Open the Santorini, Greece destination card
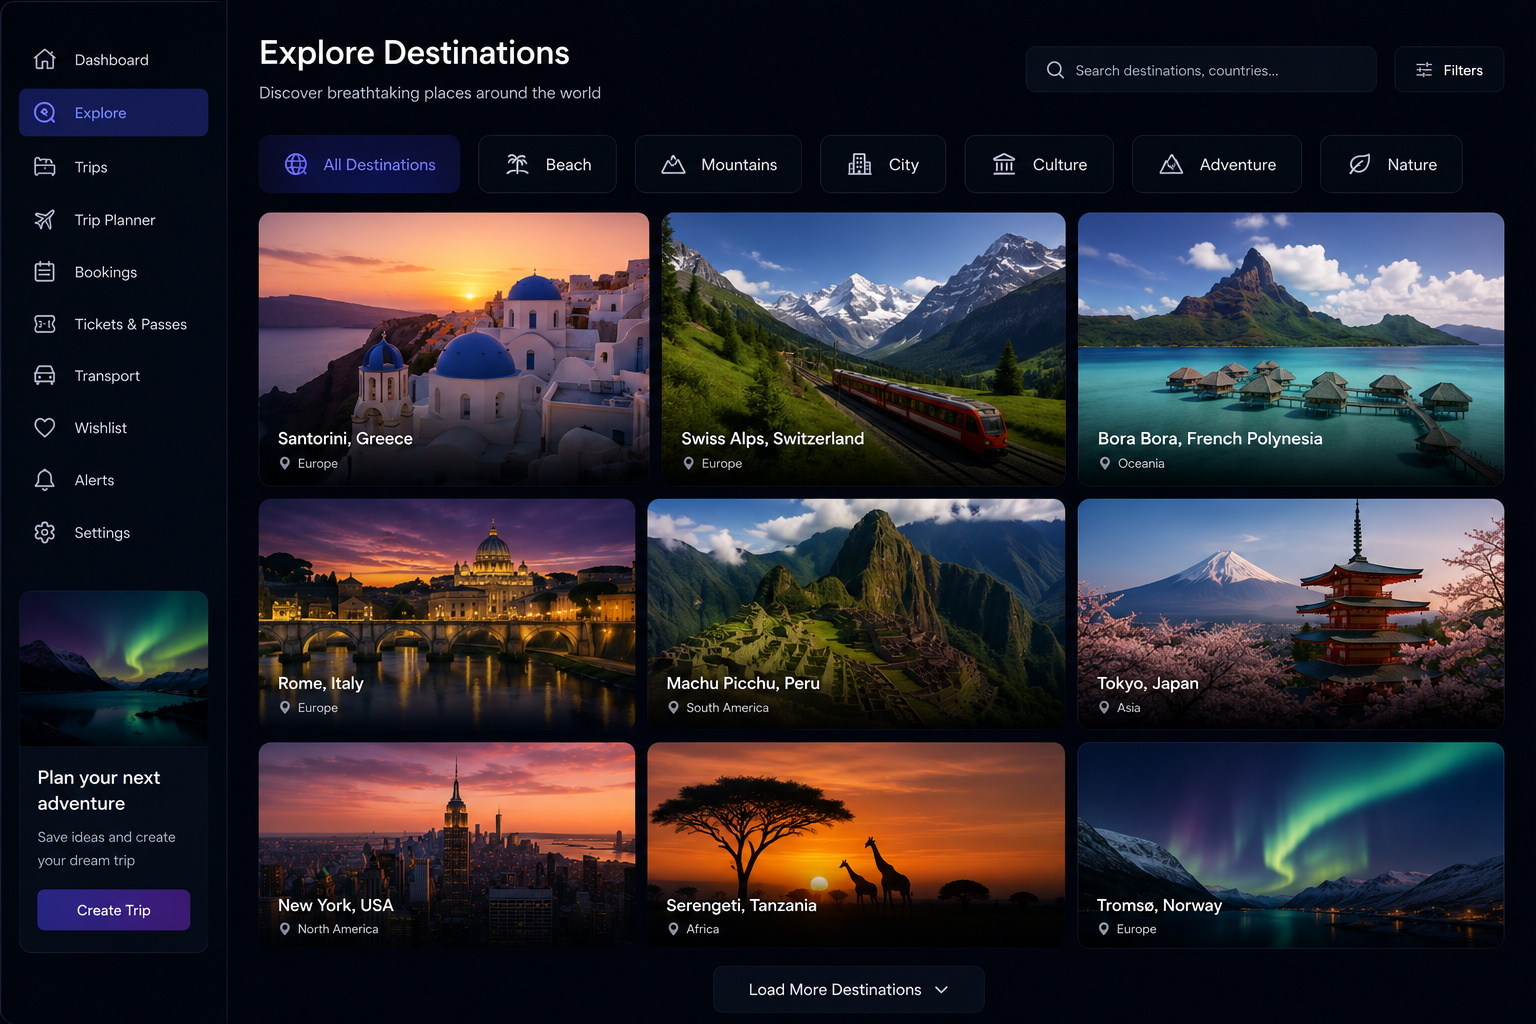 (454, 349)
